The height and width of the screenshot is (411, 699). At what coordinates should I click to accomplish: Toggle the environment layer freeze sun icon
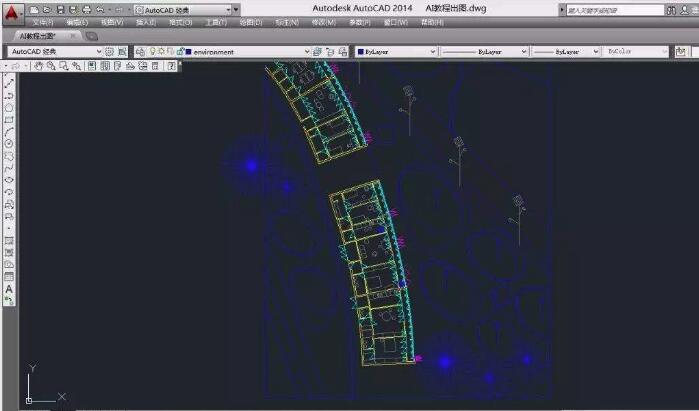tap(162, 51)
